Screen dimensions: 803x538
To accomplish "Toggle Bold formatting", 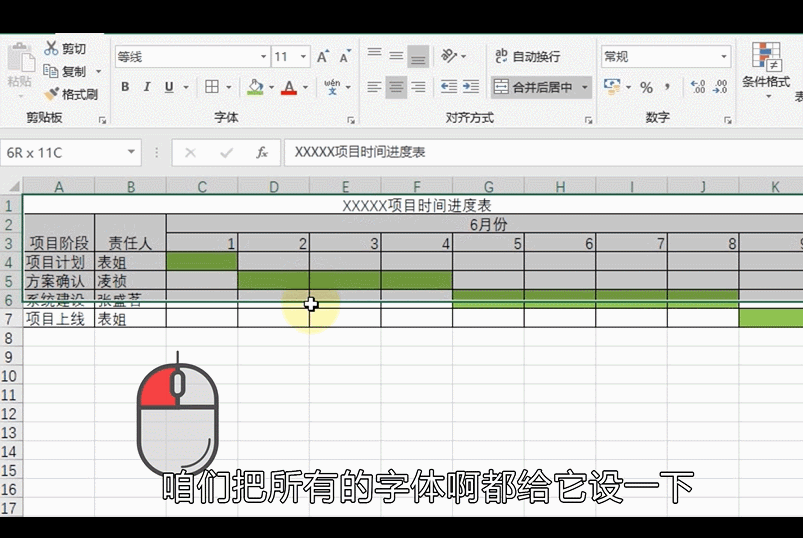I will (125, 87).
